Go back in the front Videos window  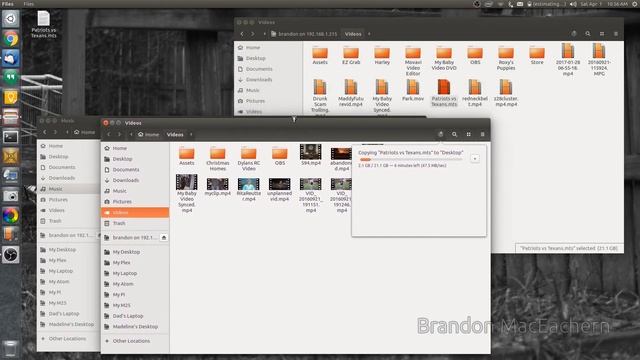[109, 134]
